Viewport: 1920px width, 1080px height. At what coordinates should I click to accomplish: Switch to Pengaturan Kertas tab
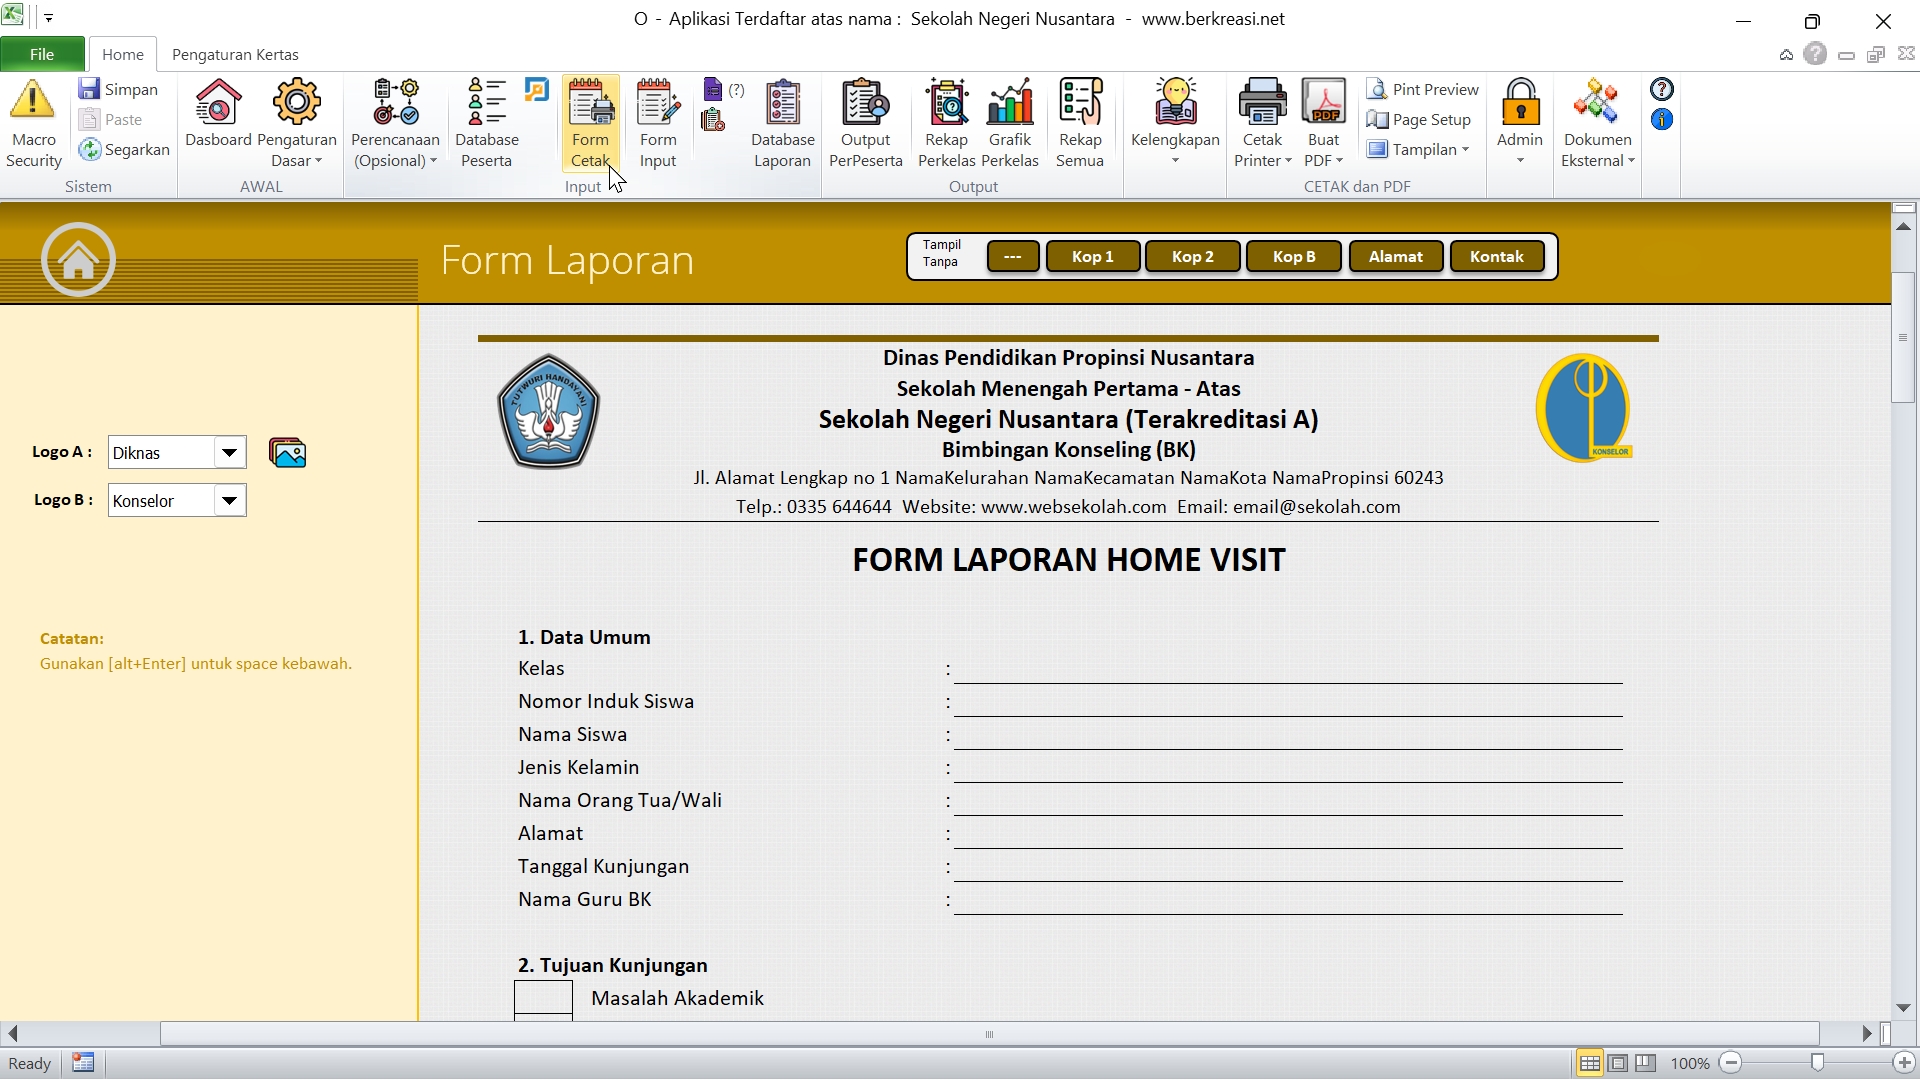coord(235,54)
